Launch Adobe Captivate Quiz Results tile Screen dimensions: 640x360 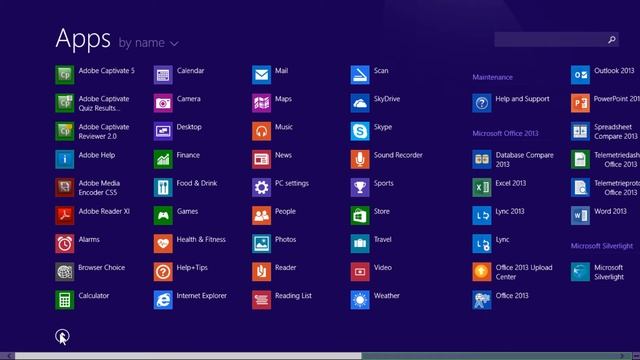[93, 103]
